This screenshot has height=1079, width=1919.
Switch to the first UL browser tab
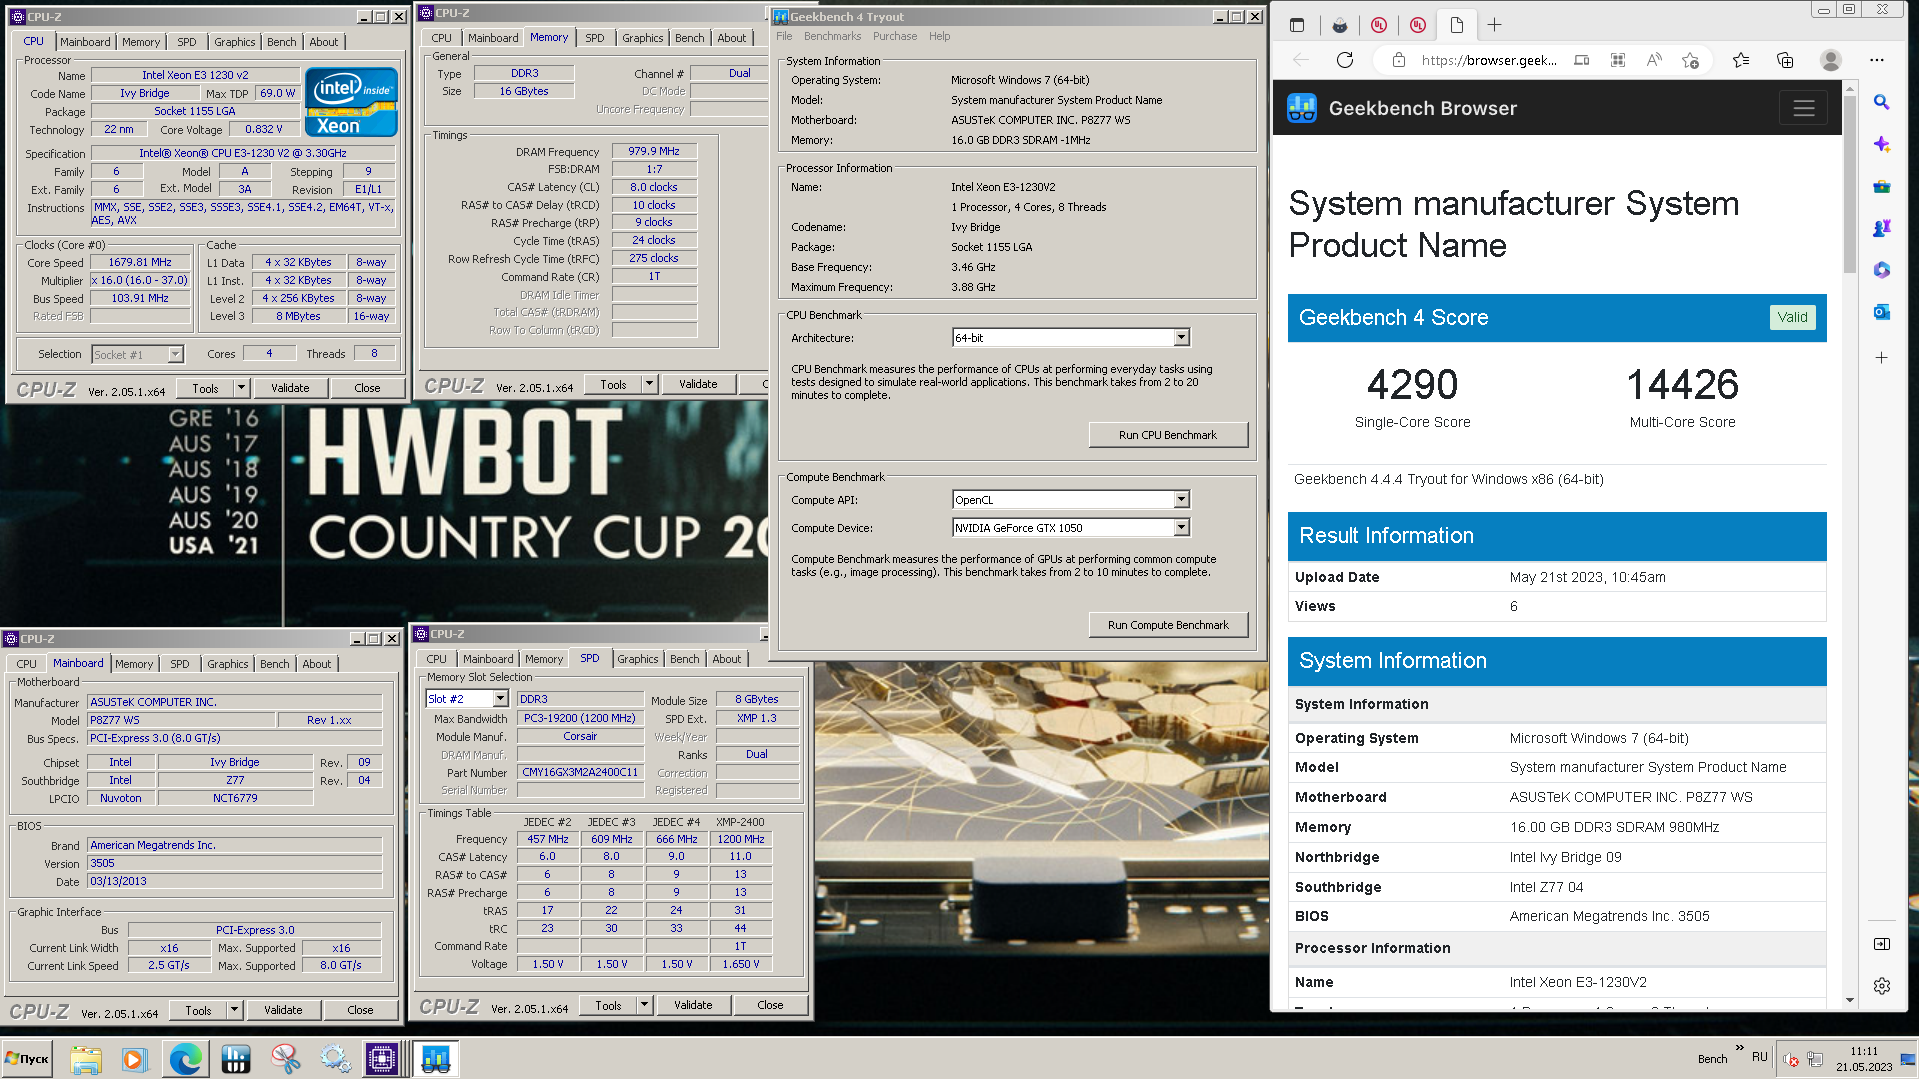click(x=1379, y=25)
